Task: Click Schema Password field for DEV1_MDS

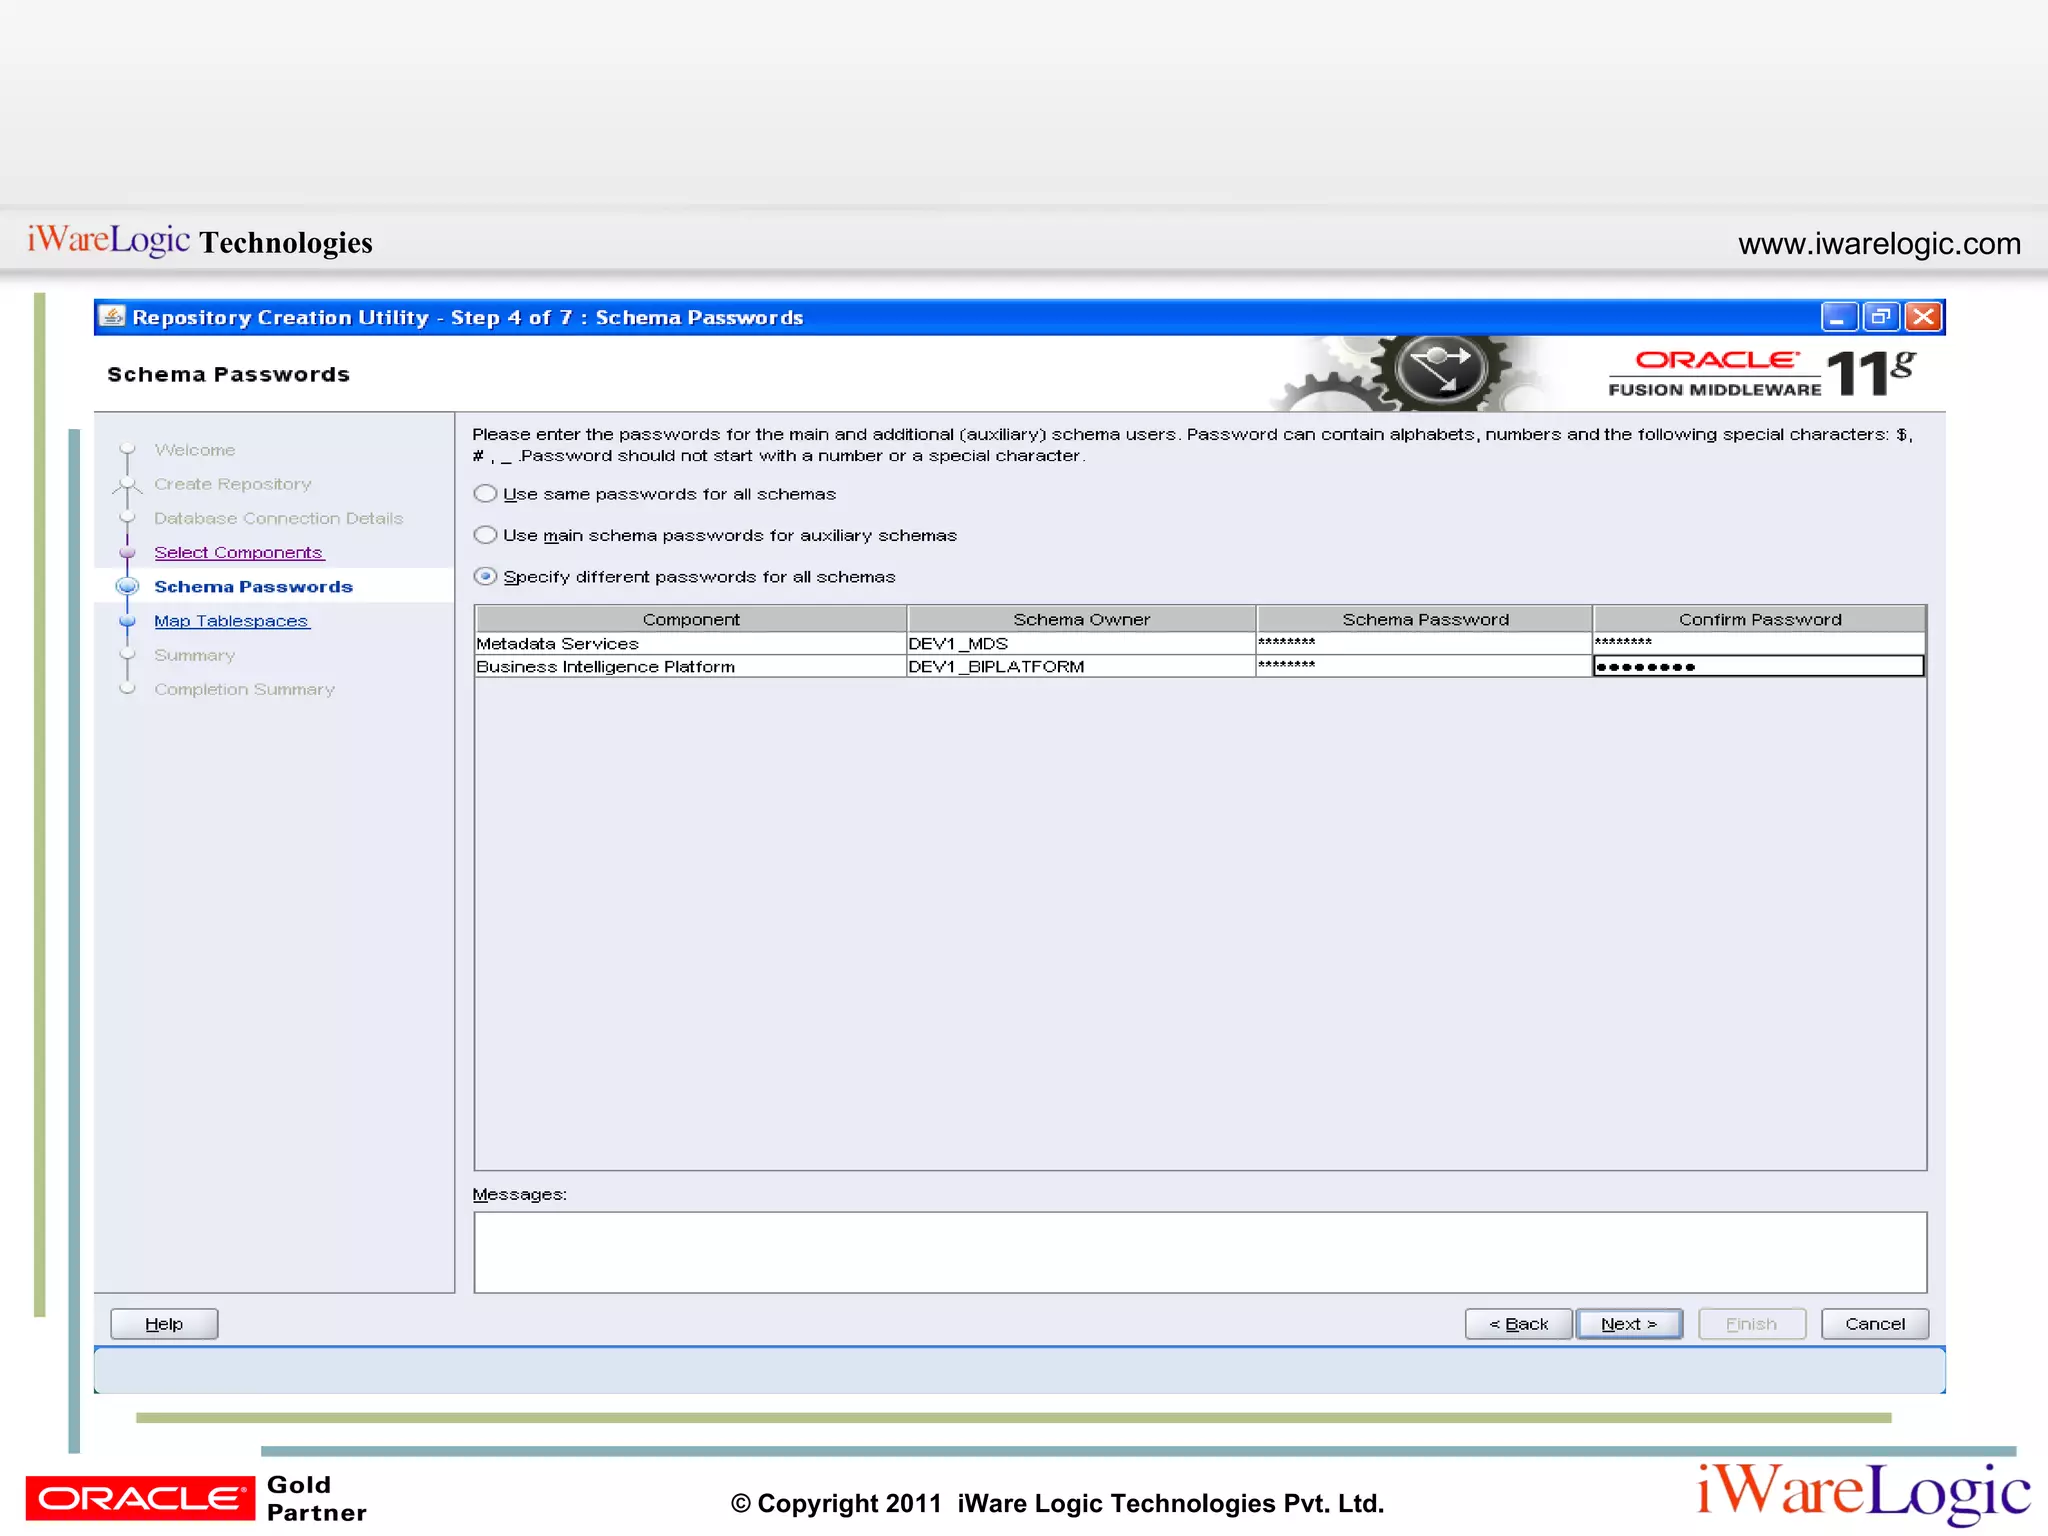Action: 1423,643
